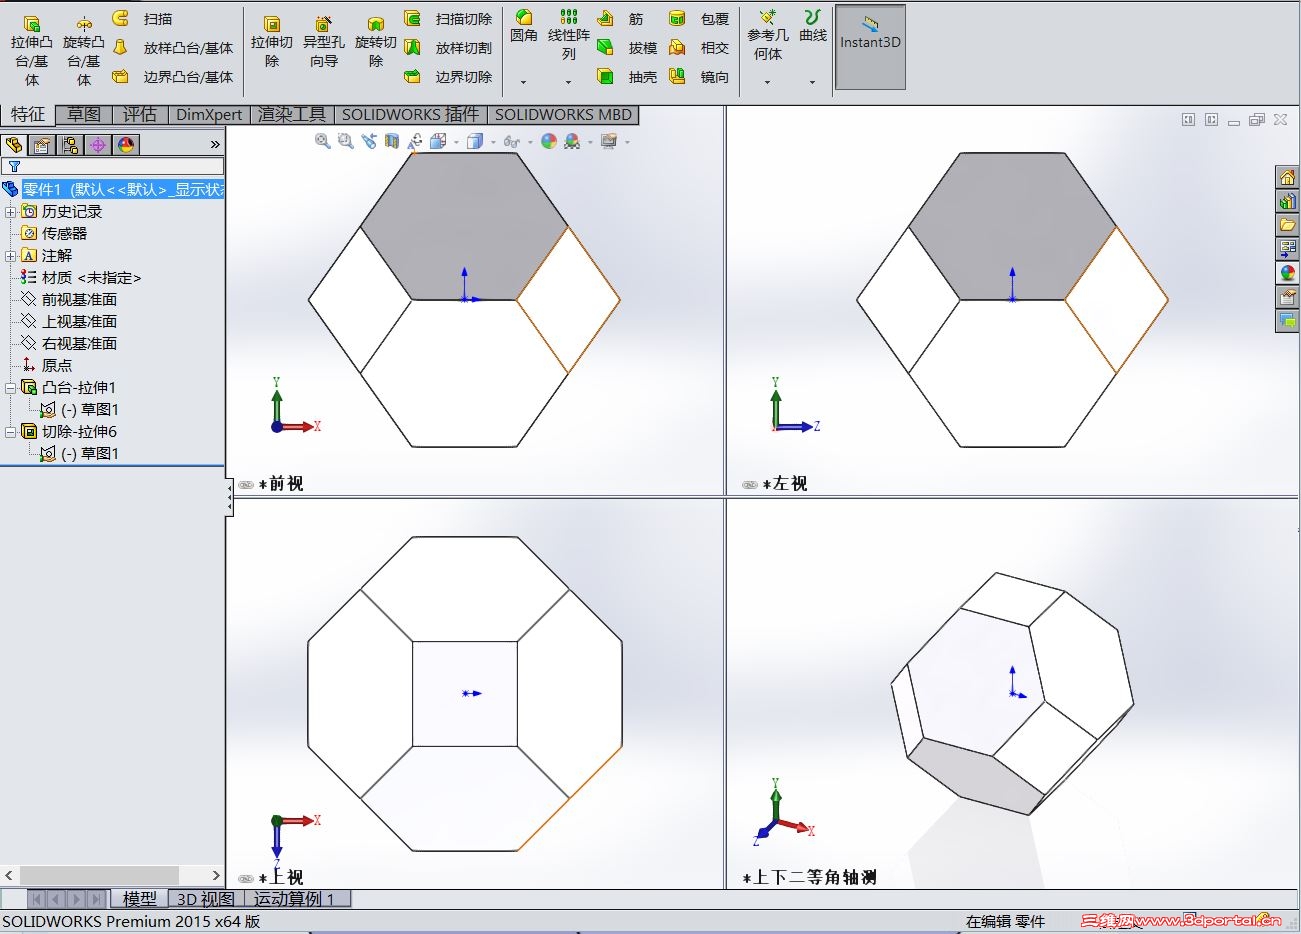Screen dimensions: 1301x934
Task: Expand the 历史记录 tree node
Action: click(11, 212)
